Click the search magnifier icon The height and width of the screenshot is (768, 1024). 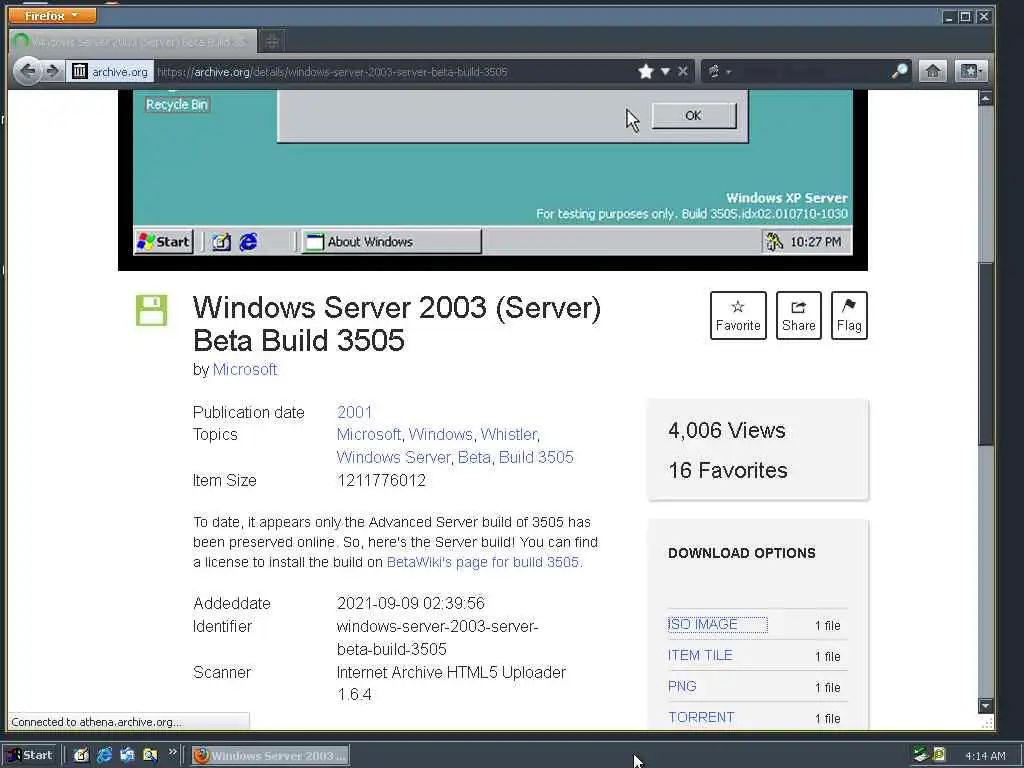(x=899, y=71)
